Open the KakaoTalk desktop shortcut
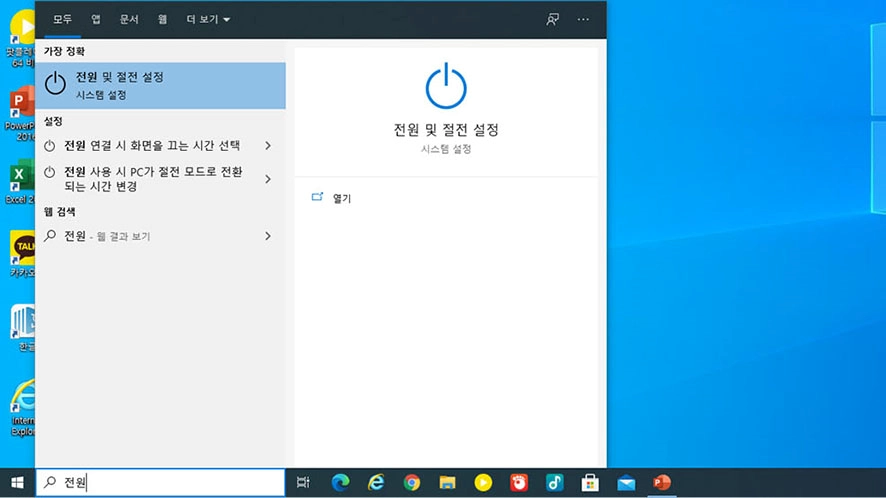The height and width of the screenshot is (498, 886). pyautogui.click(x=23, y=254)
